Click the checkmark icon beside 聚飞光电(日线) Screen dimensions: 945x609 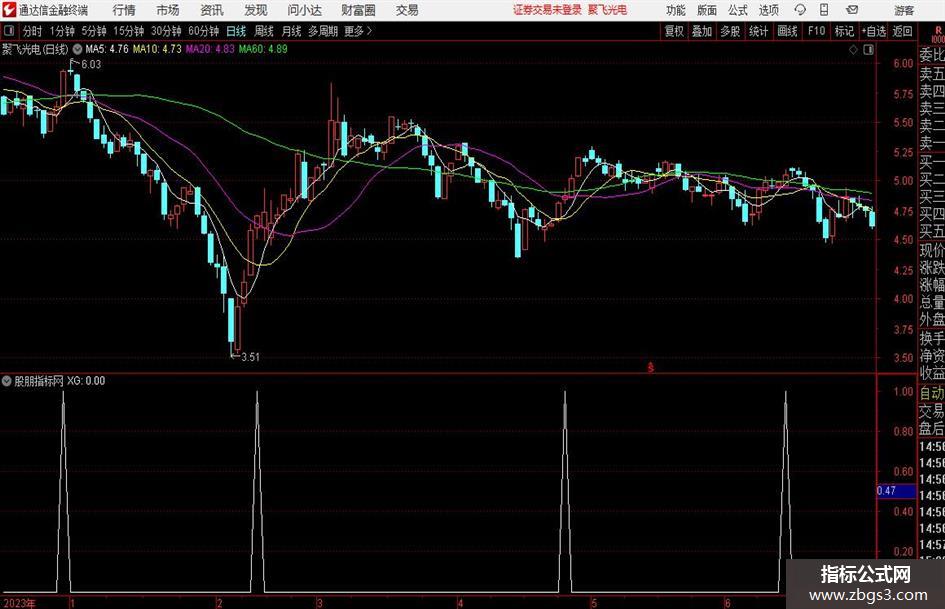pyautogui.click(x=77, y=49)
